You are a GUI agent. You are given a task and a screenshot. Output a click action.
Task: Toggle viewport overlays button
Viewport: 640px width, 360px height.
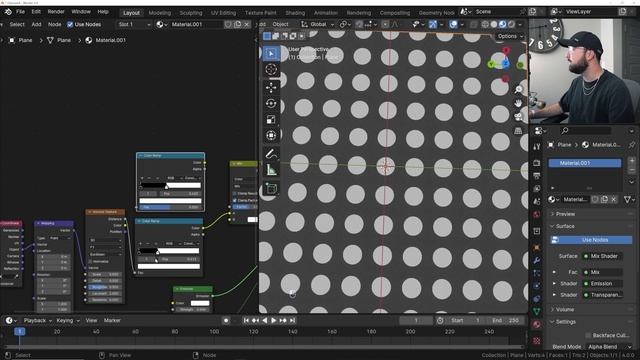(453, 24)
